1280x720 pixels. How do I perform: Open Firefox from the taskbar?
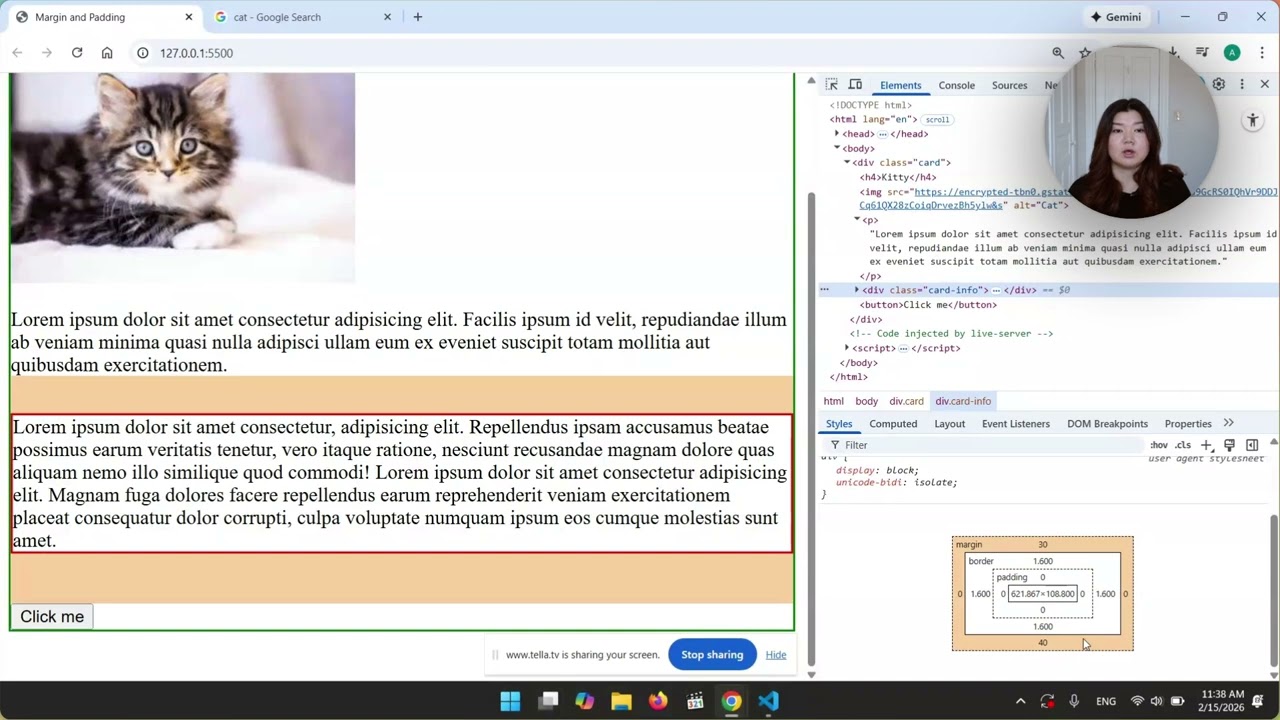(x=658, y=701)
